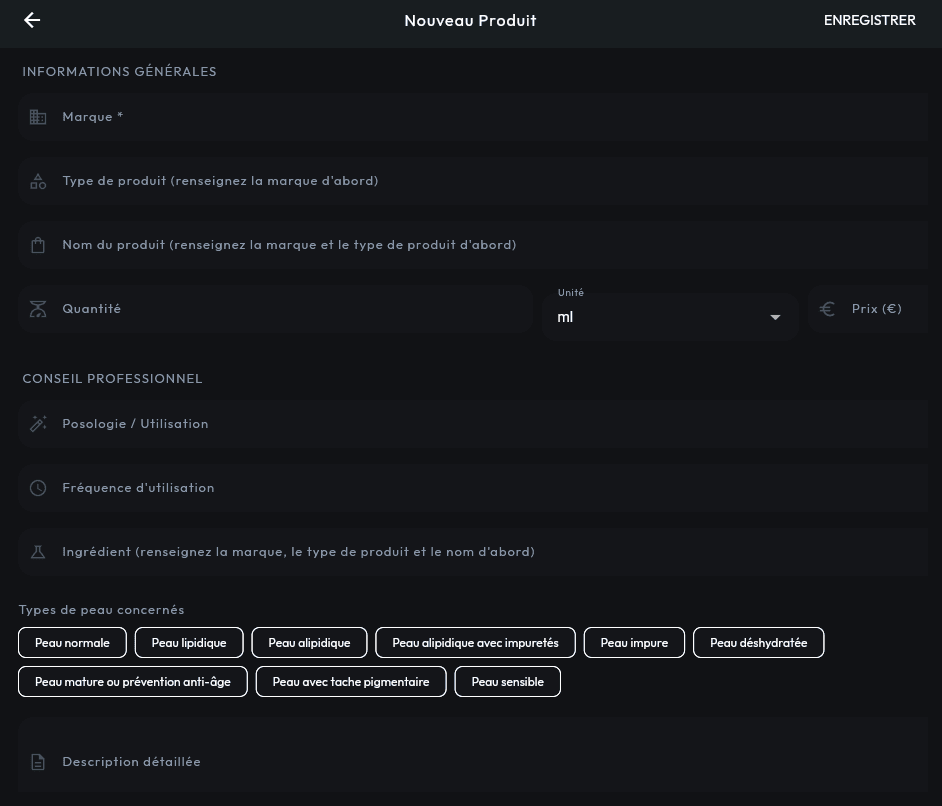This screenshot has height=806, width=942.
Task: Toggle the Peau alipidique chip
Action: pyautogui.click(x=309, y=643)
